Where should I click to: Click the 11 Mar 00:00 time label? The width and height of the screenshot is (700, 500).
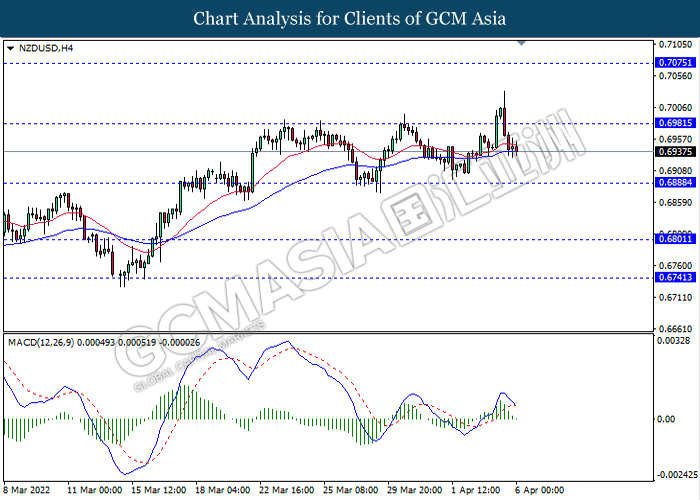(95, 490)
